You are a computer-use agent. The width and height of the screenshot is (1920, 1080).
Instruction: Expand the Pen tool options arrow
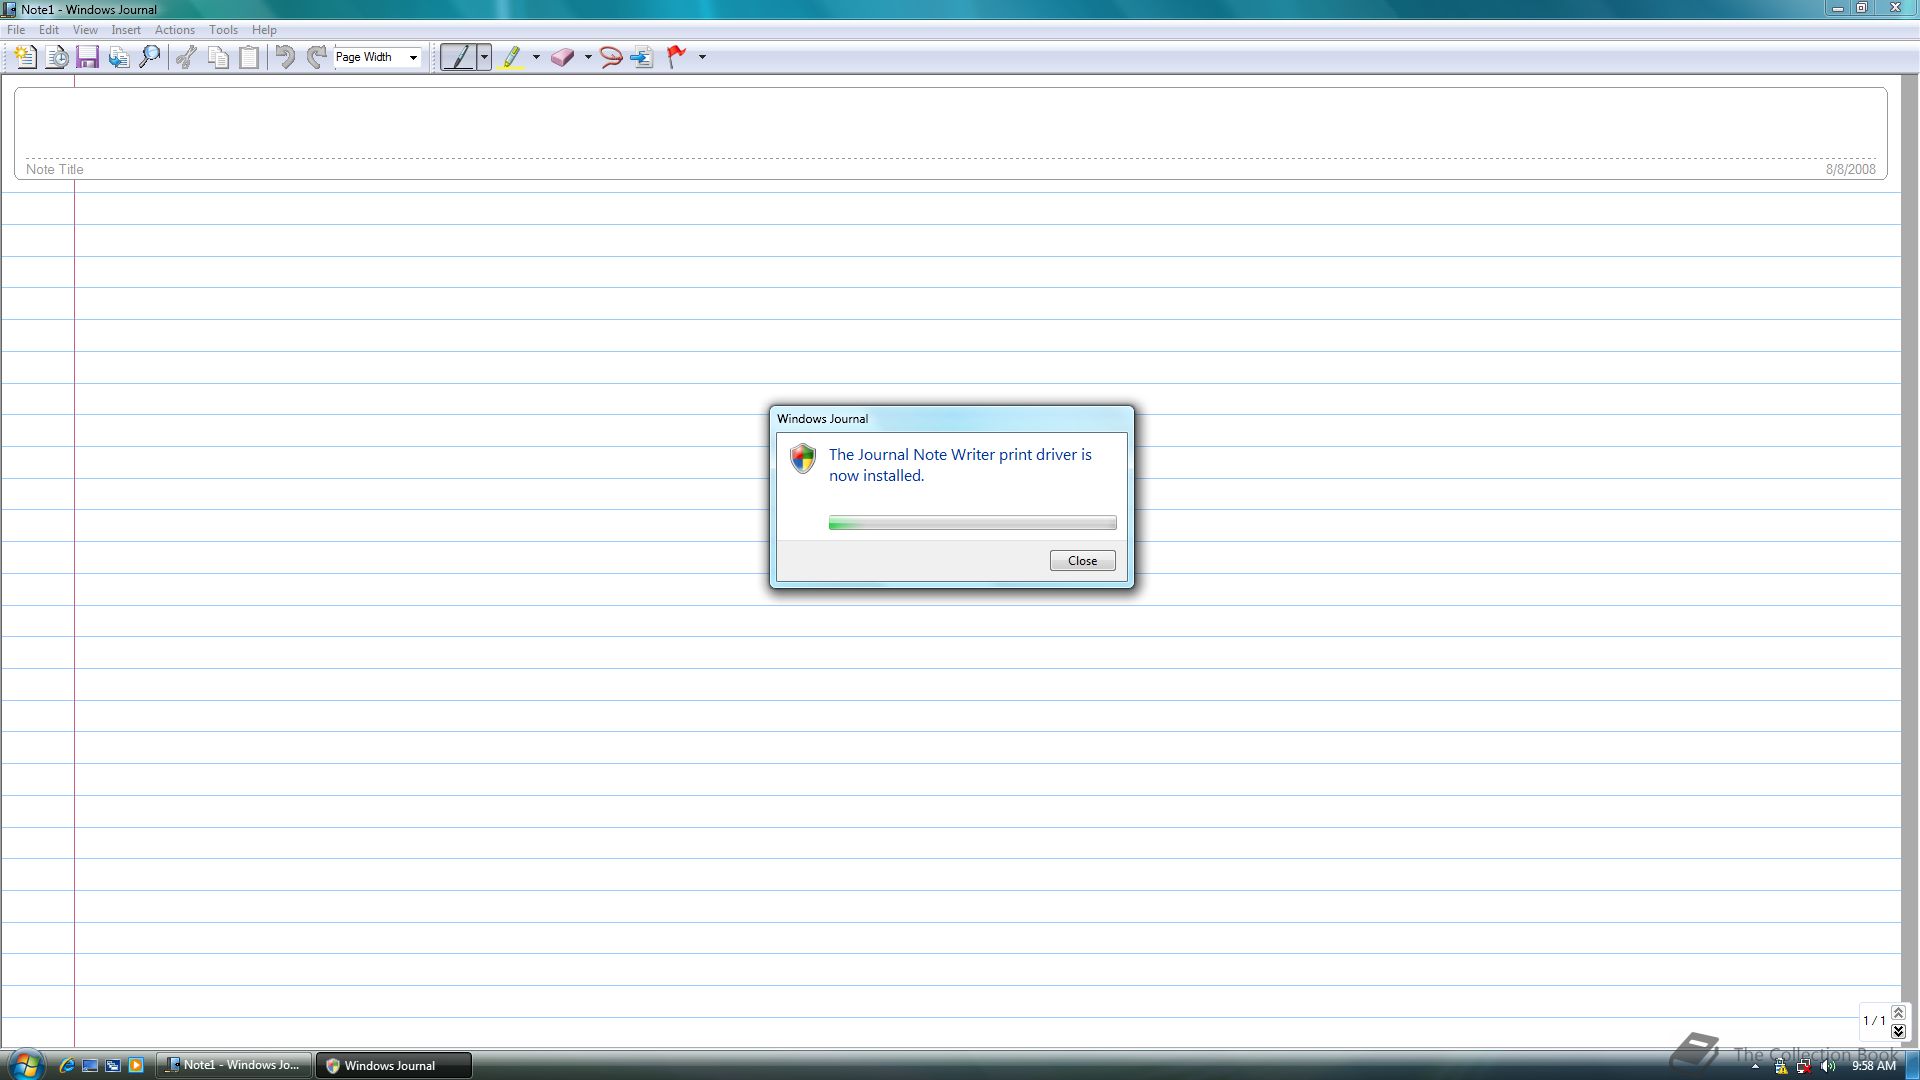pyautogui.click(x=485, y=57)
